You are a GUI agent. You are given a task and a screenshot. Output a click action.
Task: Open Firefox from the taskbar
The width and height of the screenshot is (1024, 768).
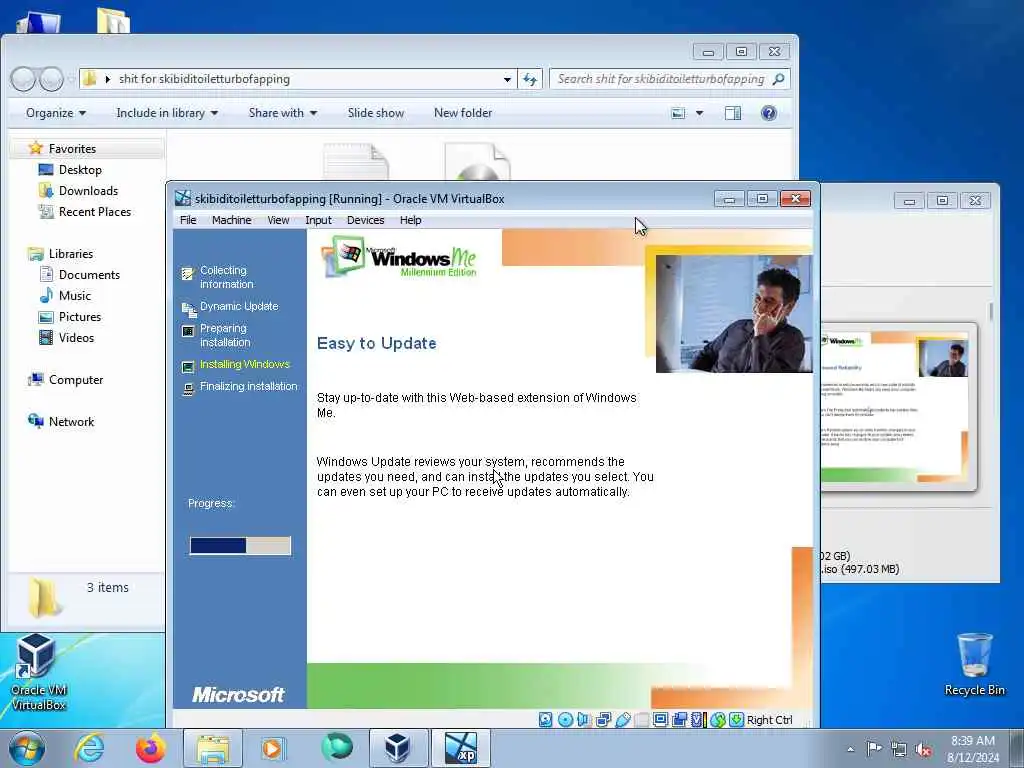pyautogui.click(x=150, y=748)
